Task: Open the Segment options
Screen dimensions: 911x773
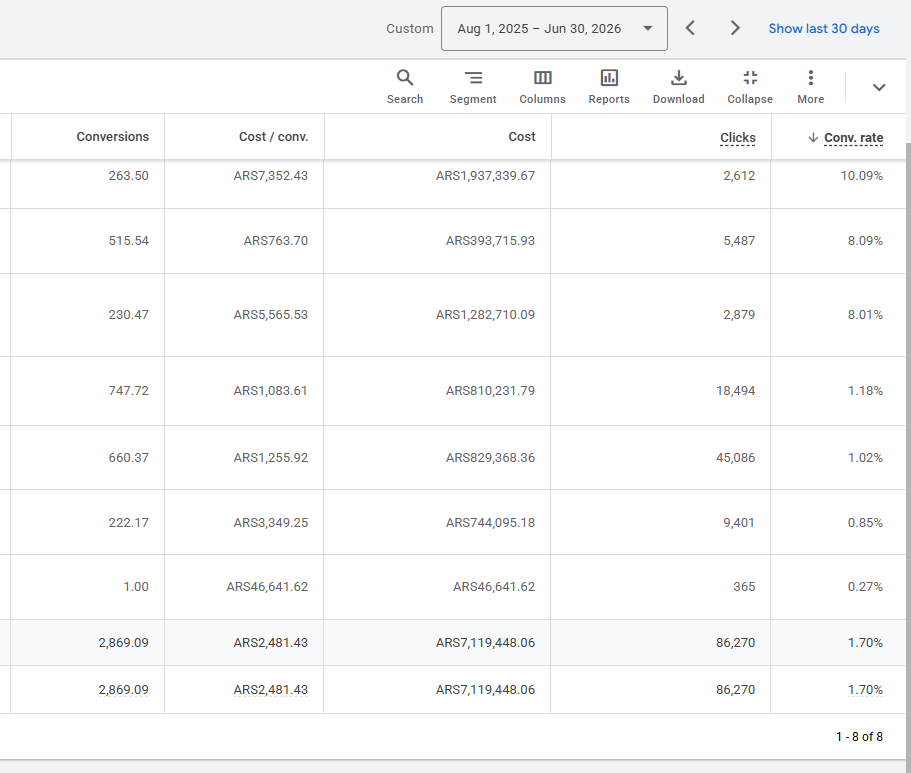Action: pyautogui.click(x=473, y=87)
